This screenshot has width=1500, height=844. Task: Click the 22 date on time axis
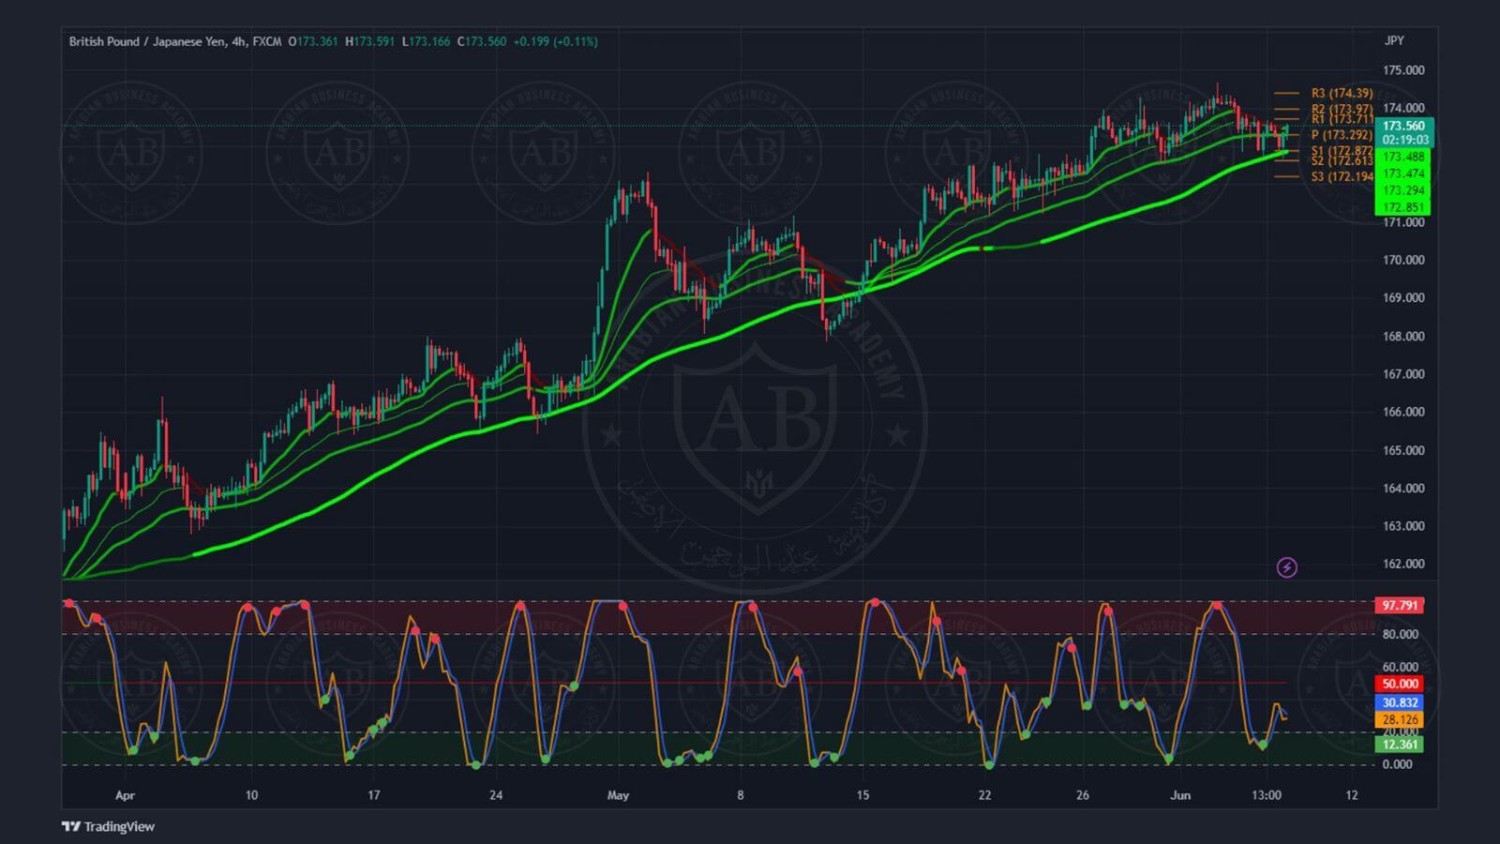(985, 796)
